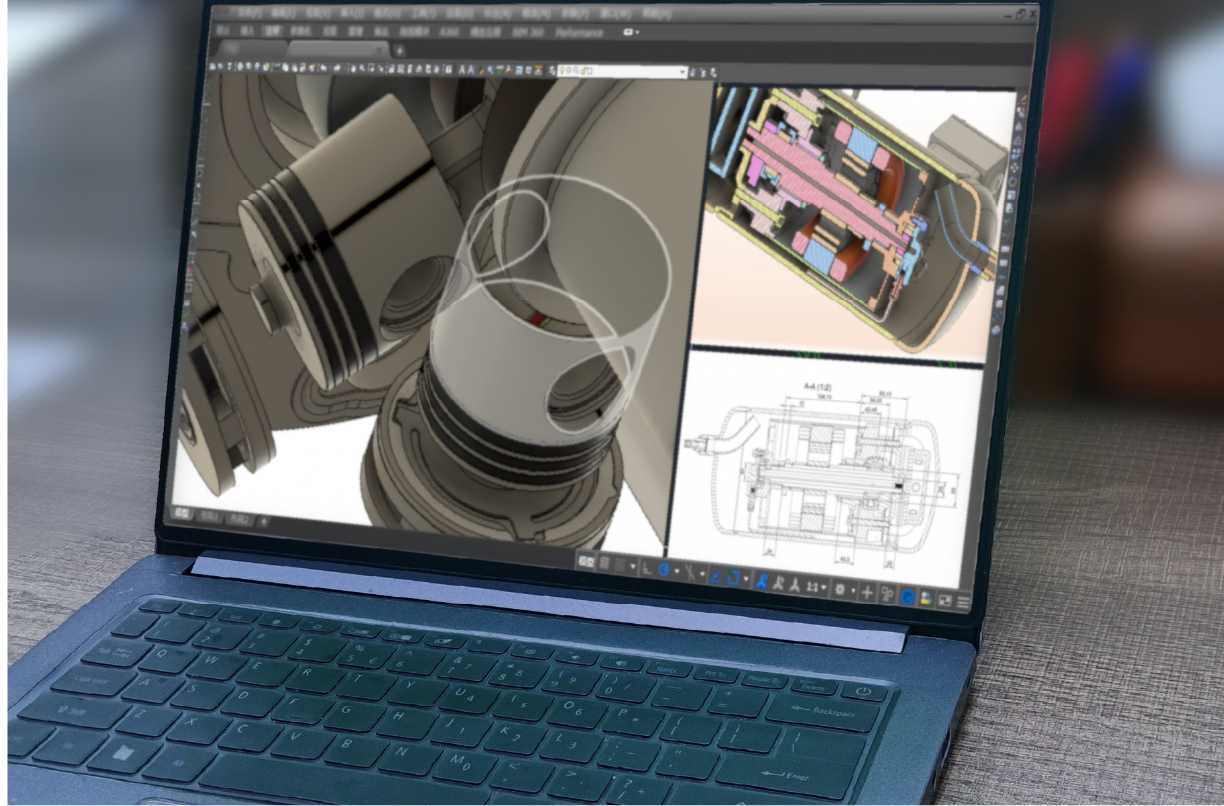Image resolution: width=1224 pixels, height=806 pixels.
Task: Click the Customization menu icon in status bar
Action: coord(964,601)
